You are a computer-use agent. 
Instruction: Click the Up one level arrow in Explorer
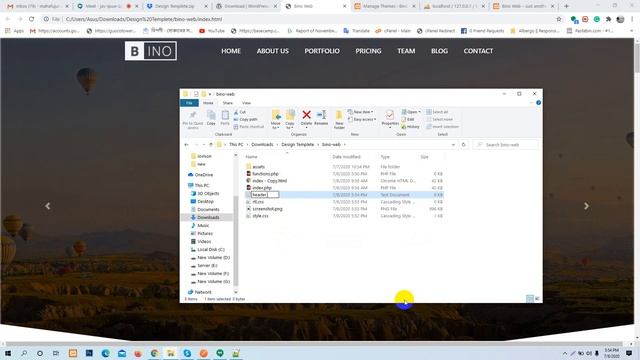(211, 144)
